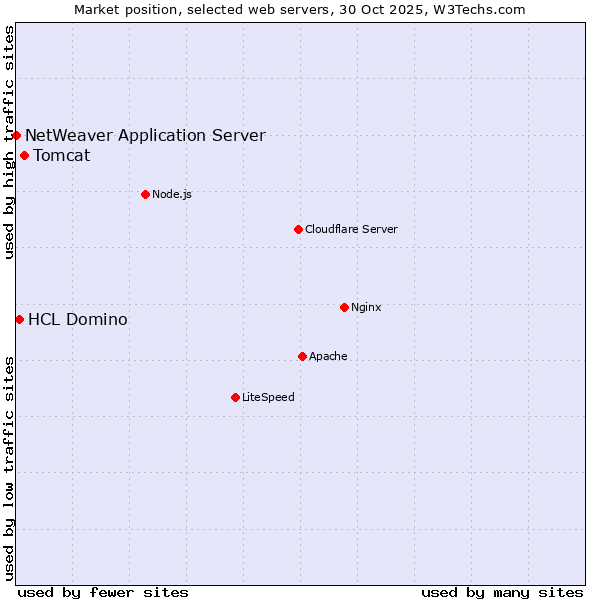Click the NetWeaver Application Server label
The image size is (600, 600).
145,135
